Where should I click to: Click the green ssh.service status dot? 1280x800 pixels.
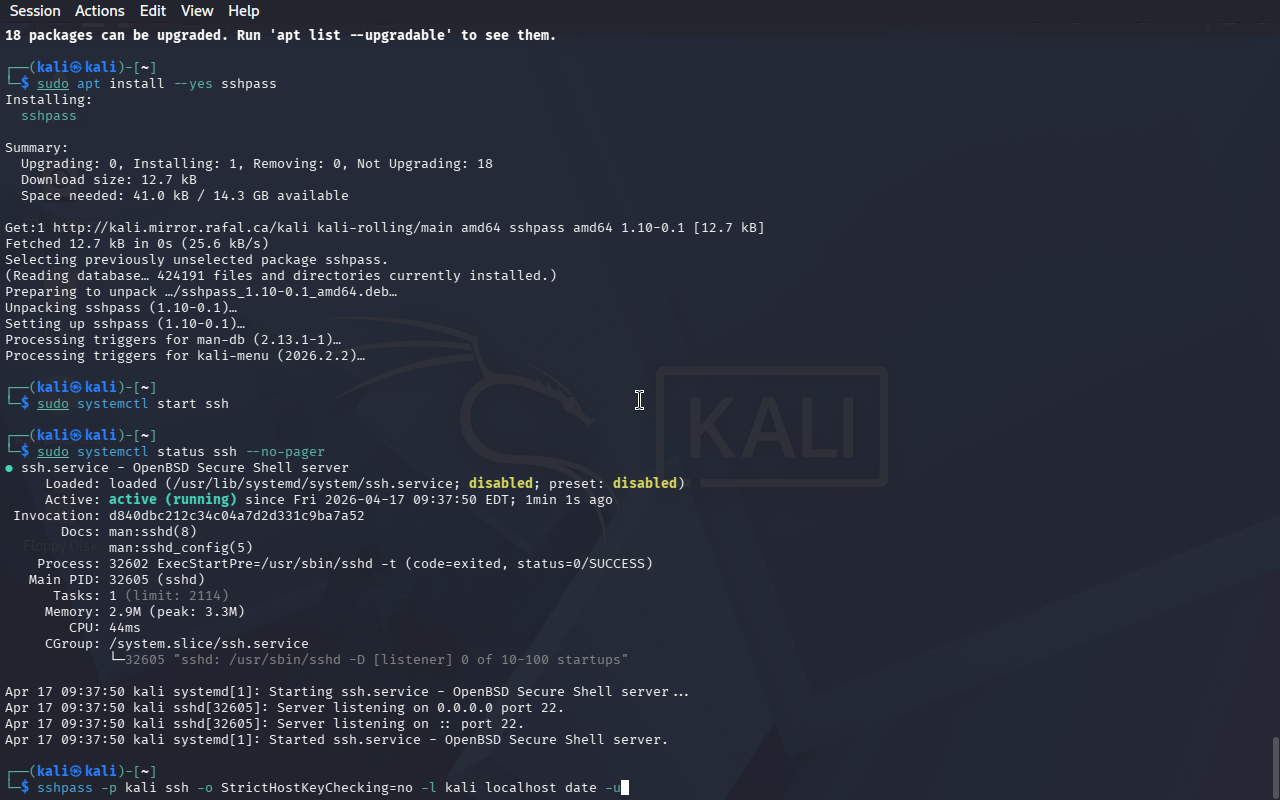coord(9,468)
